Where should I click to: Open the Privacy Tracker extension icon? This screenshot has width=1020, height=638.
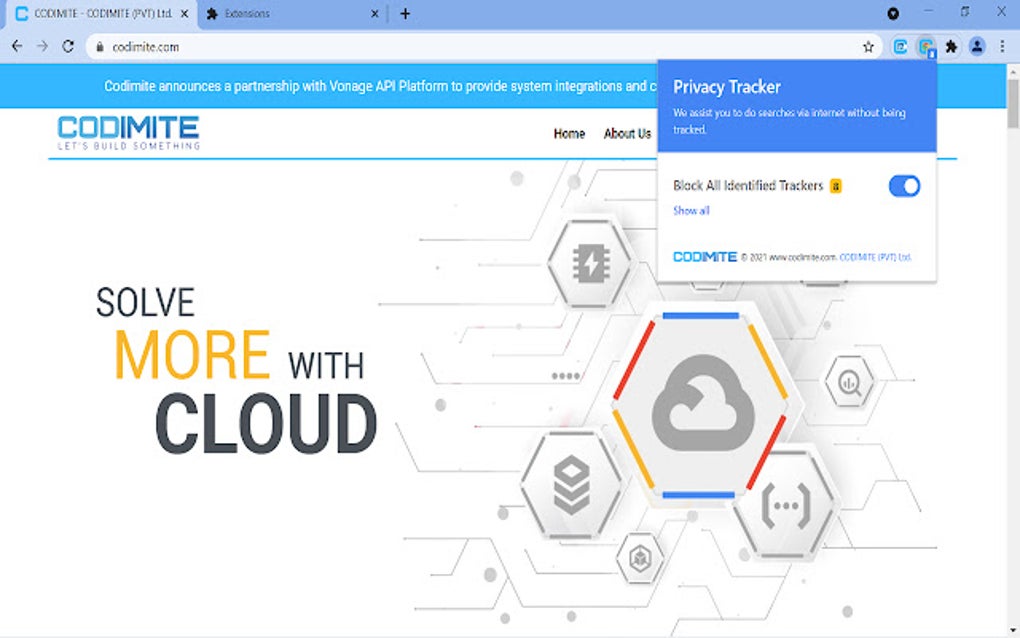[x=926, y=46]
